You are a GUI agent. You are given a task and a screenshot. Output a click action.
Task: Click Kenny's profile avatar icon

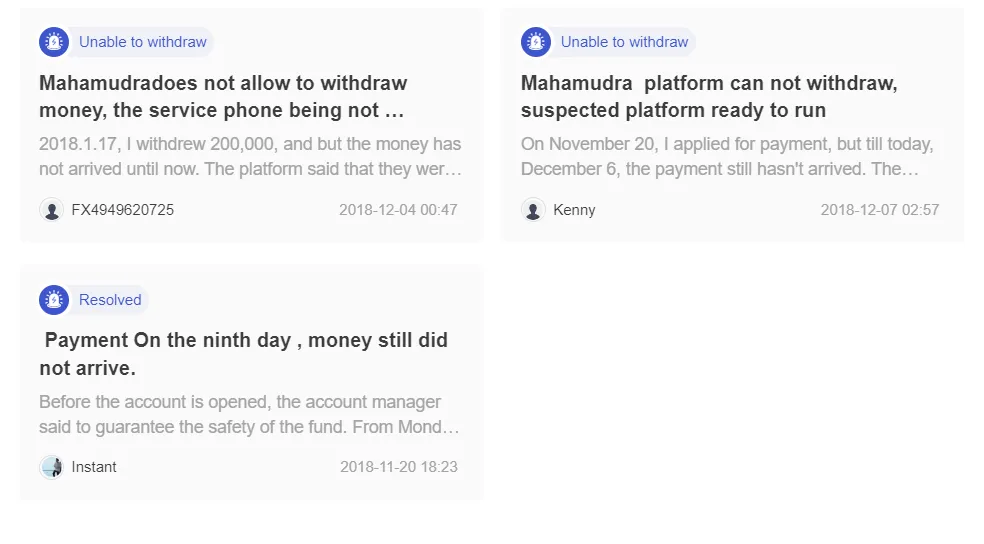click(533, 210)
